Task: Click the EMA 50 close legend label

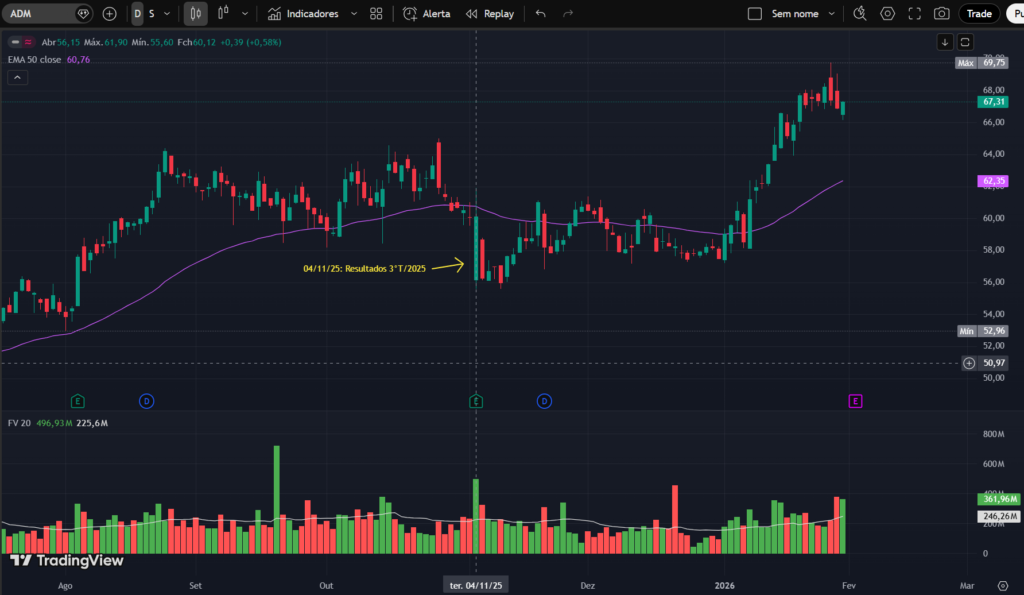Action: (32, 60)
